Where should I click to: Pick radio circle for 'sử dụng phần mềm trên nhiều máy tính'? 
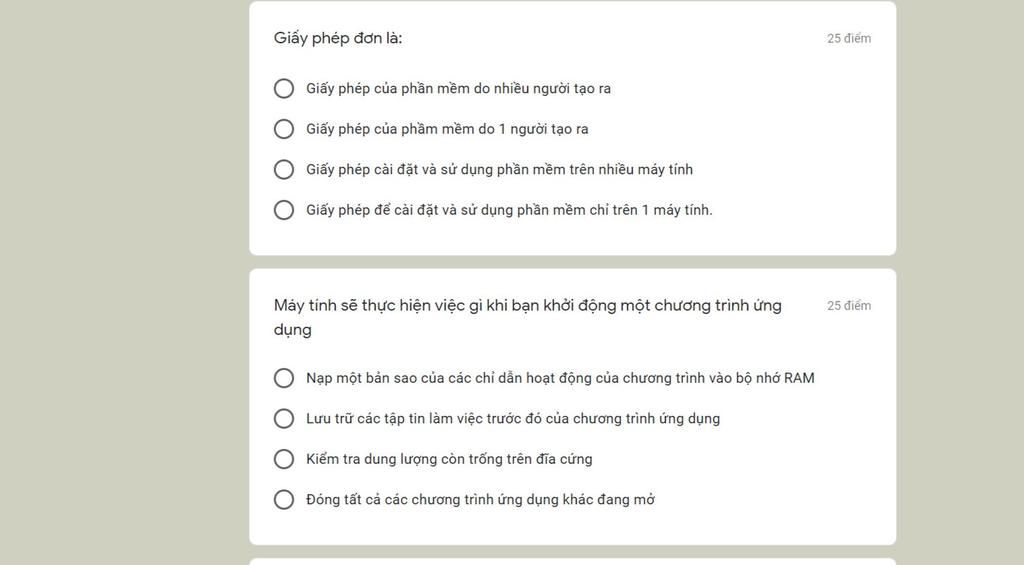pyautogui.click(x=283, y=169)
